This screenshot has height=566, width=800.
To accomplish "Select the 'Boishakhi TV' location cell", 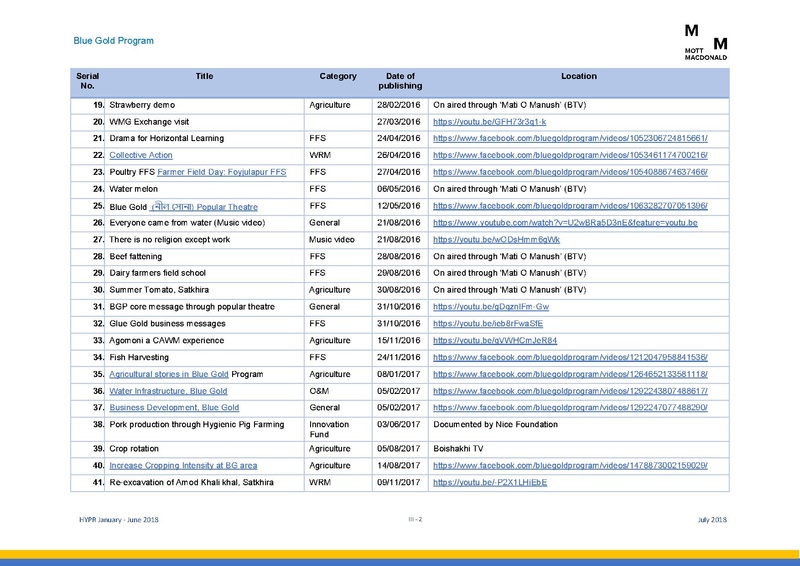I will (x=458, y=449).
